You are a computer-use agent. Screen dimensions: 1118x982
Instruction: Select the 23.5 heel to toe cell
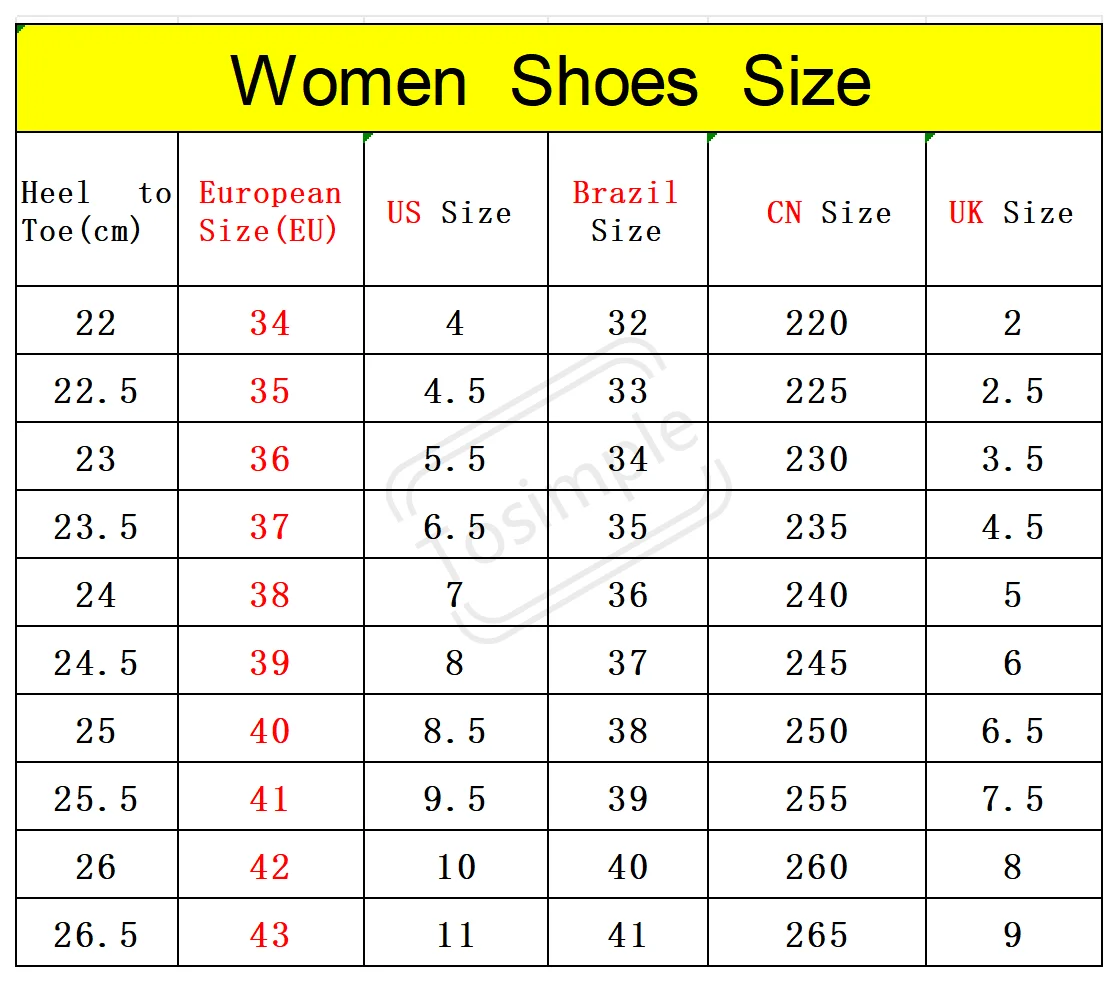click(x=96, y=526)
